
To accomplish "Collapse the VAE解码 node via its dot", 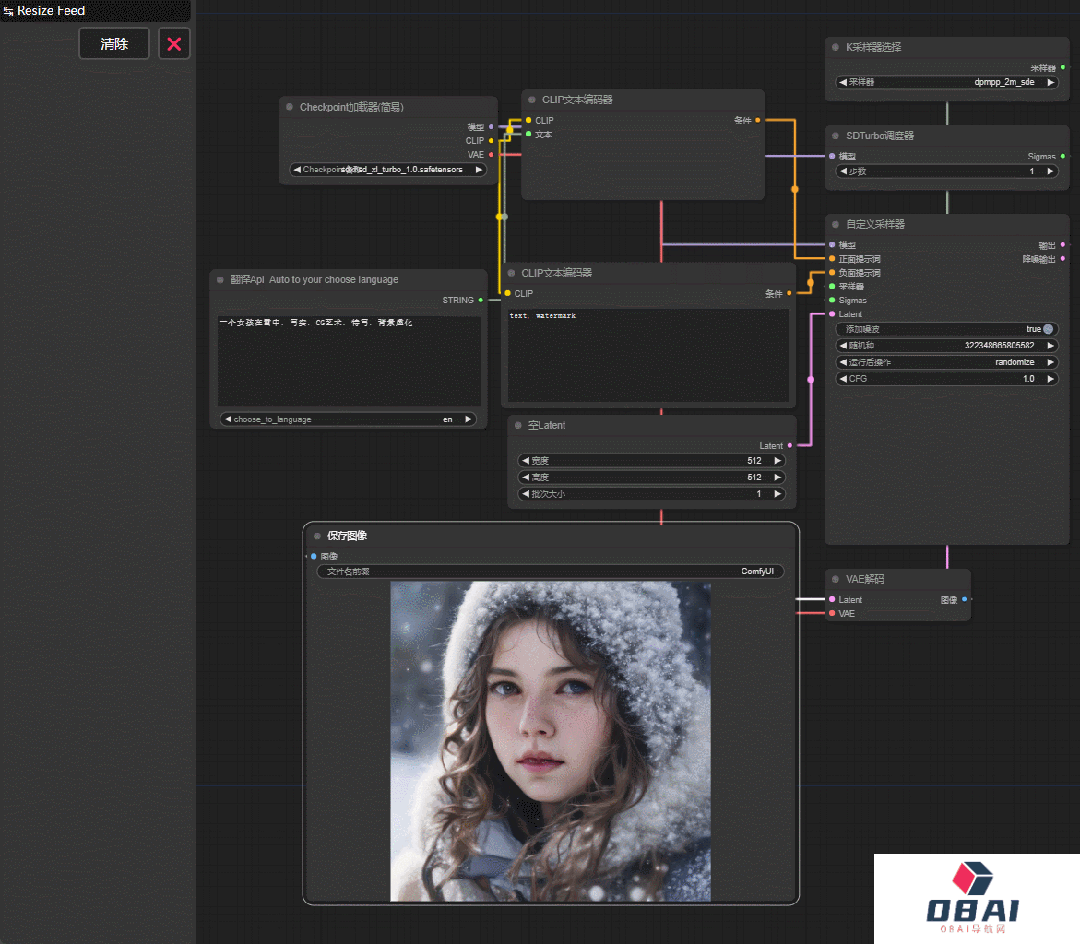I will click(x=835, y=579).
